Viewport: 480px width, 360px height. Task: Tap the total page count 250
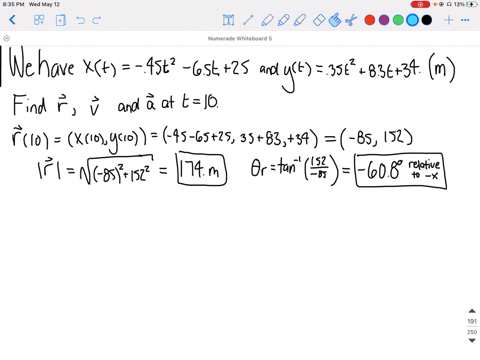(x=472, y=332)
